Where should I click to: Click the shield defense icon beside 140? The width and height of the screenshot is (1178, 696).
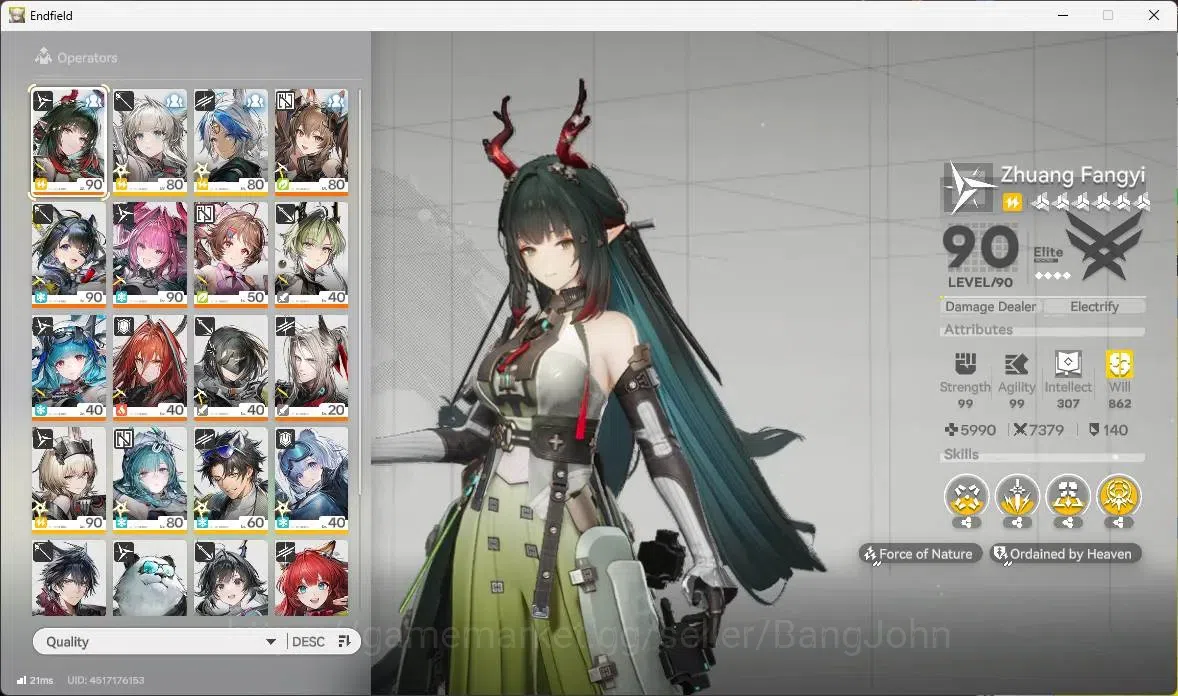click(1094, 430)
